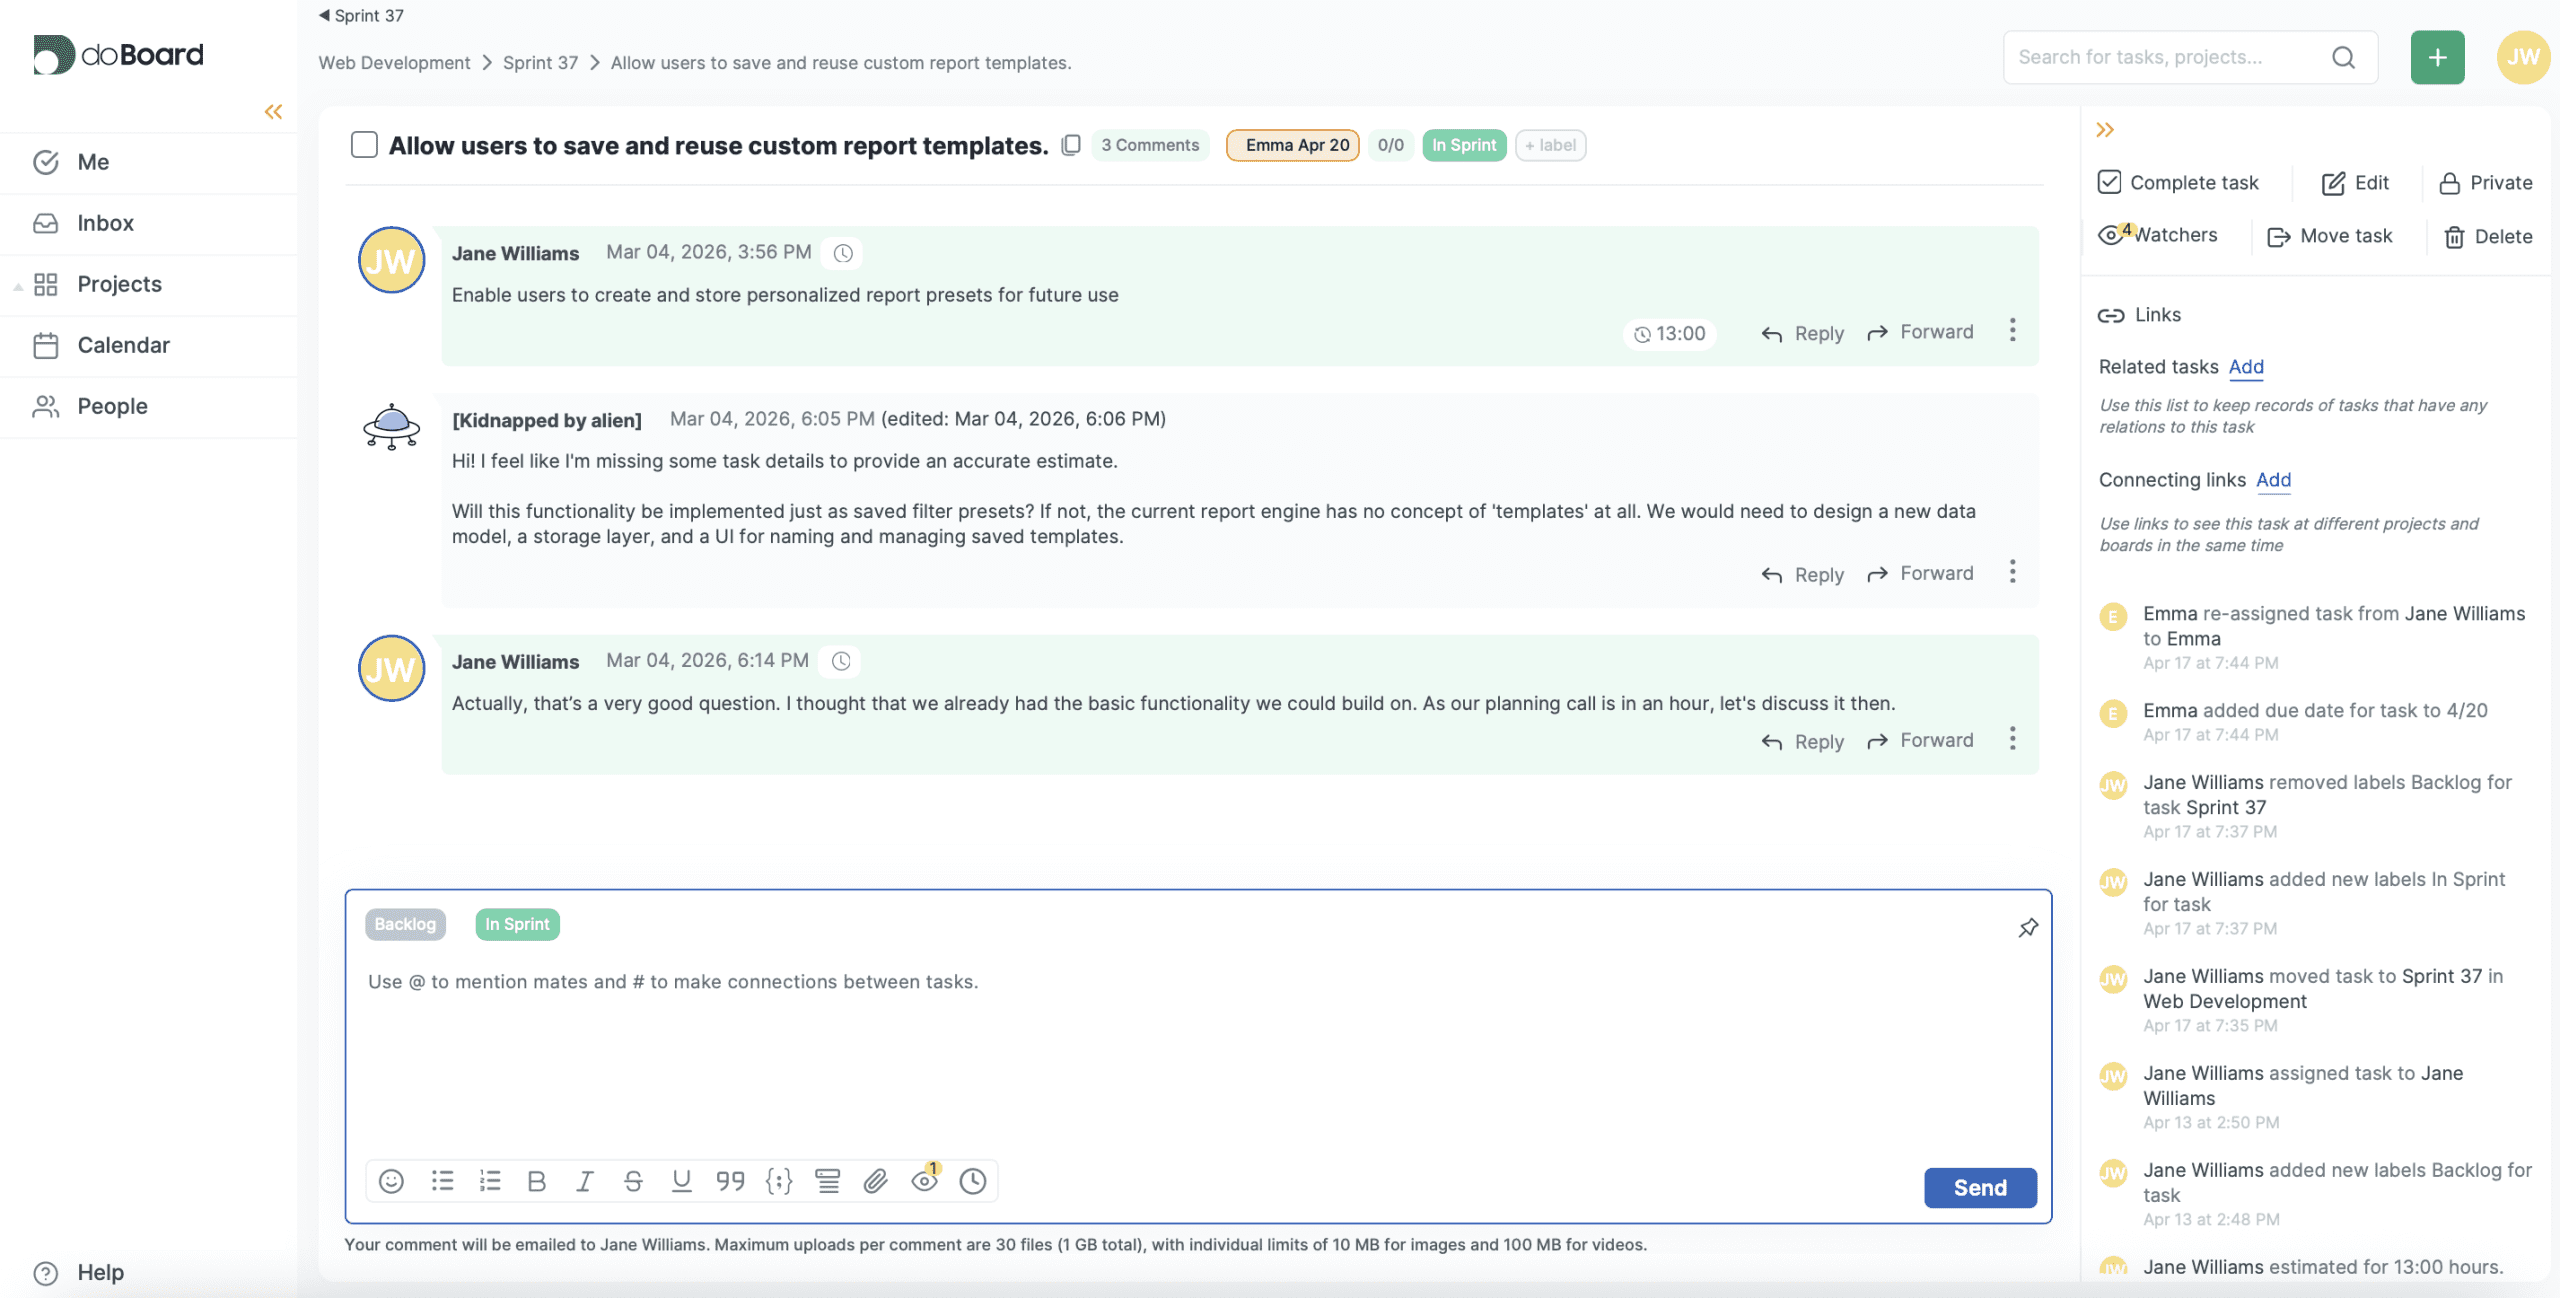The width and height of the screenshot is (2560, 1298).
Task: Add a numbered list in comment editor
Action: click(x=490, y=1181)
